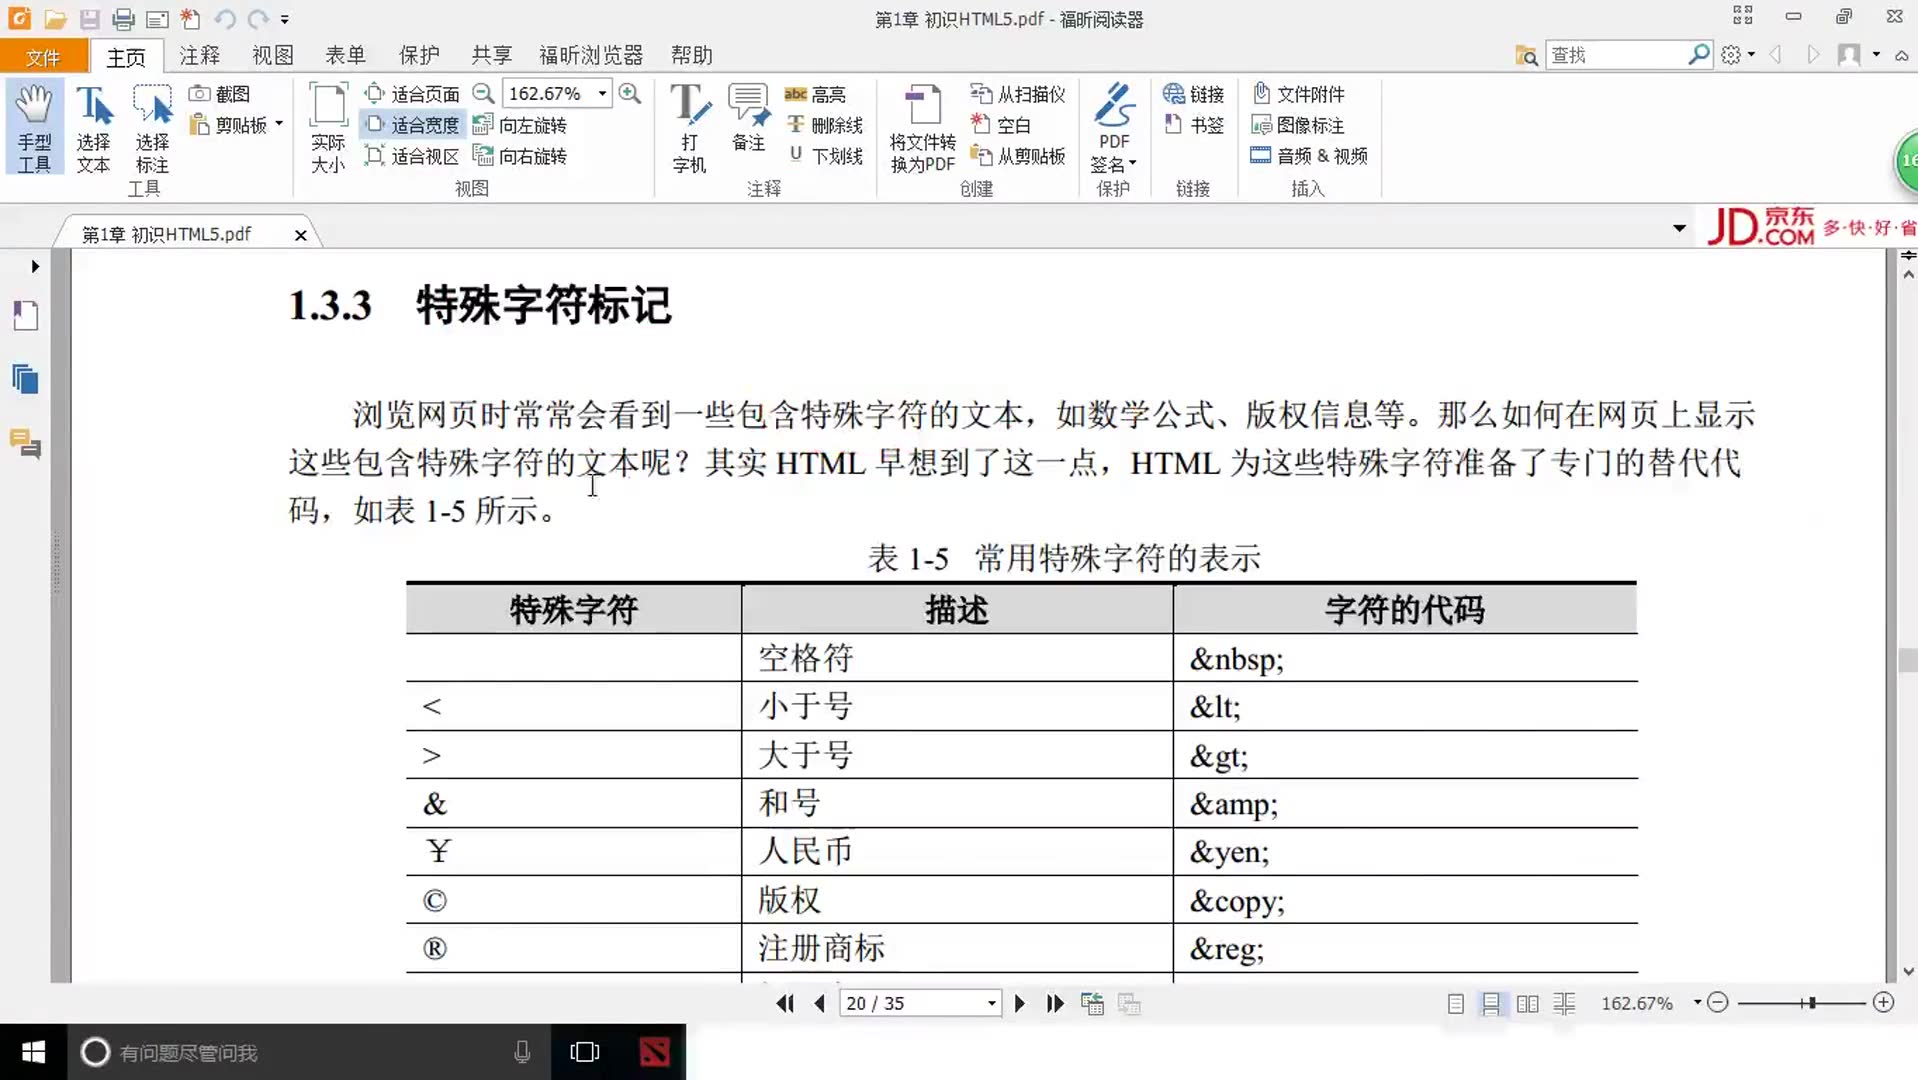Screen dimensions: 1918x1080
Task: Open the PDF Sign (PDF签名) dropdown
Action: (1114, 128)
